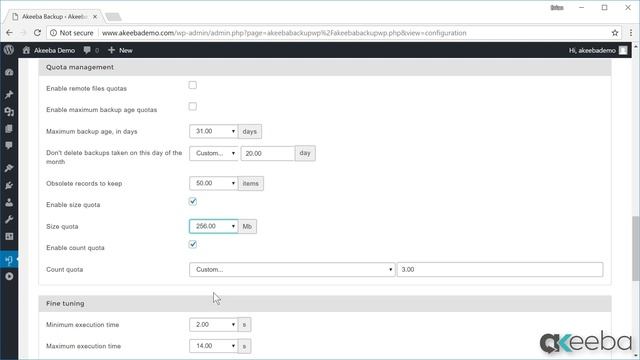Reload the page with refresh icon
Screen dimensions: 640x360
point(37,33)
